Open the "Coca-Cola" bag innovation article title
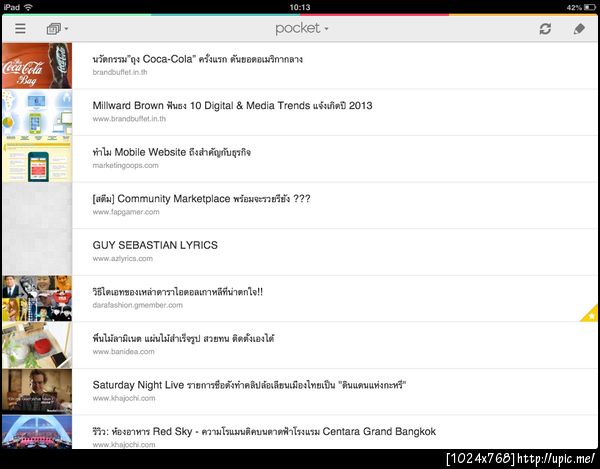Image resolution: width=600 pixels, height=469 pixels. click(x=197, y=59)
